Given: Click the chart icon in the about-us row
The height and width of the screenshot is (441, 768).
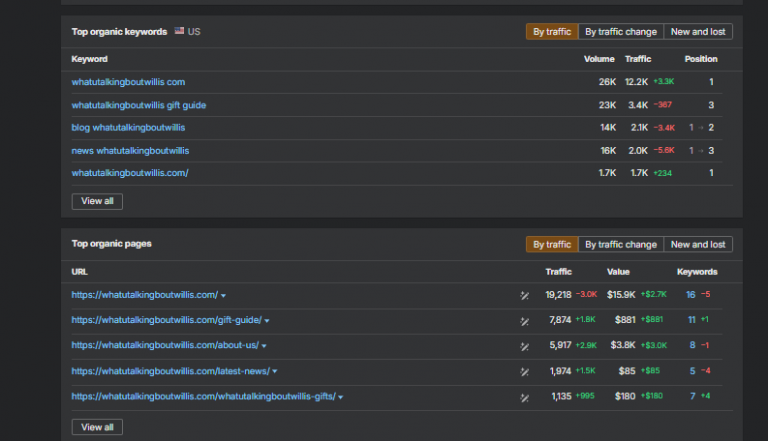Looking at the screenshot, I should (x=525, y=346).
